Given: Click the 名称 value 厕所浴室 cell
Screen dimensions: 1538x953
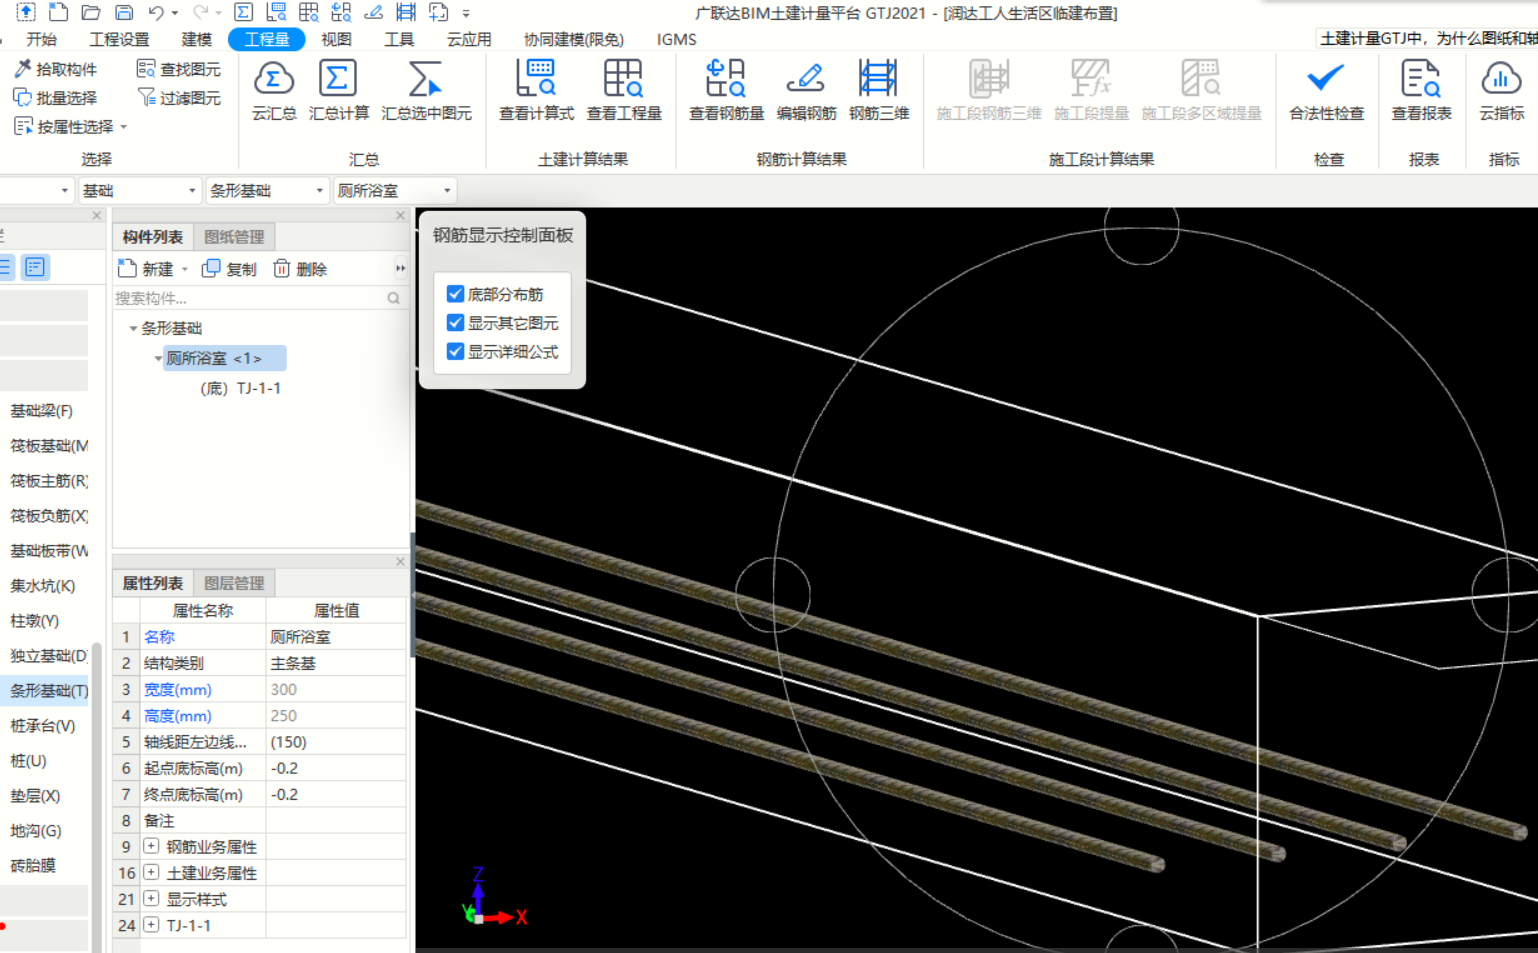Looking at the screenshot, I should coord(336,637).
